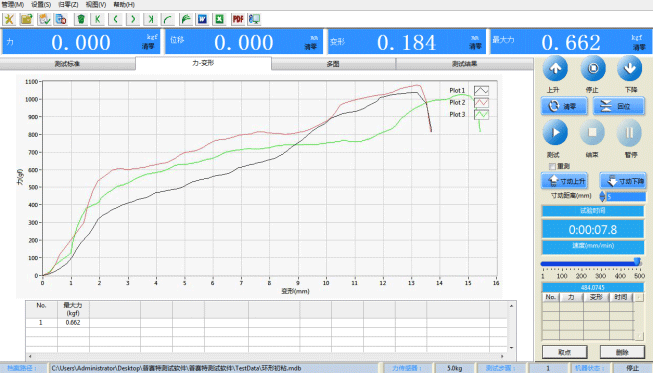The width and height of the screenshot is (654, 374).
Task: Switch to the 测试结果 tab
Action: [464, 64]
